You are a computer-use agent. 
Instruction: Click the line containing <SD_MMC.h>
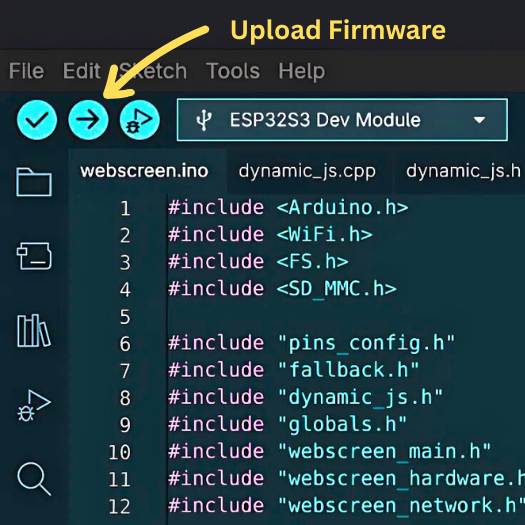coord(282,289)
